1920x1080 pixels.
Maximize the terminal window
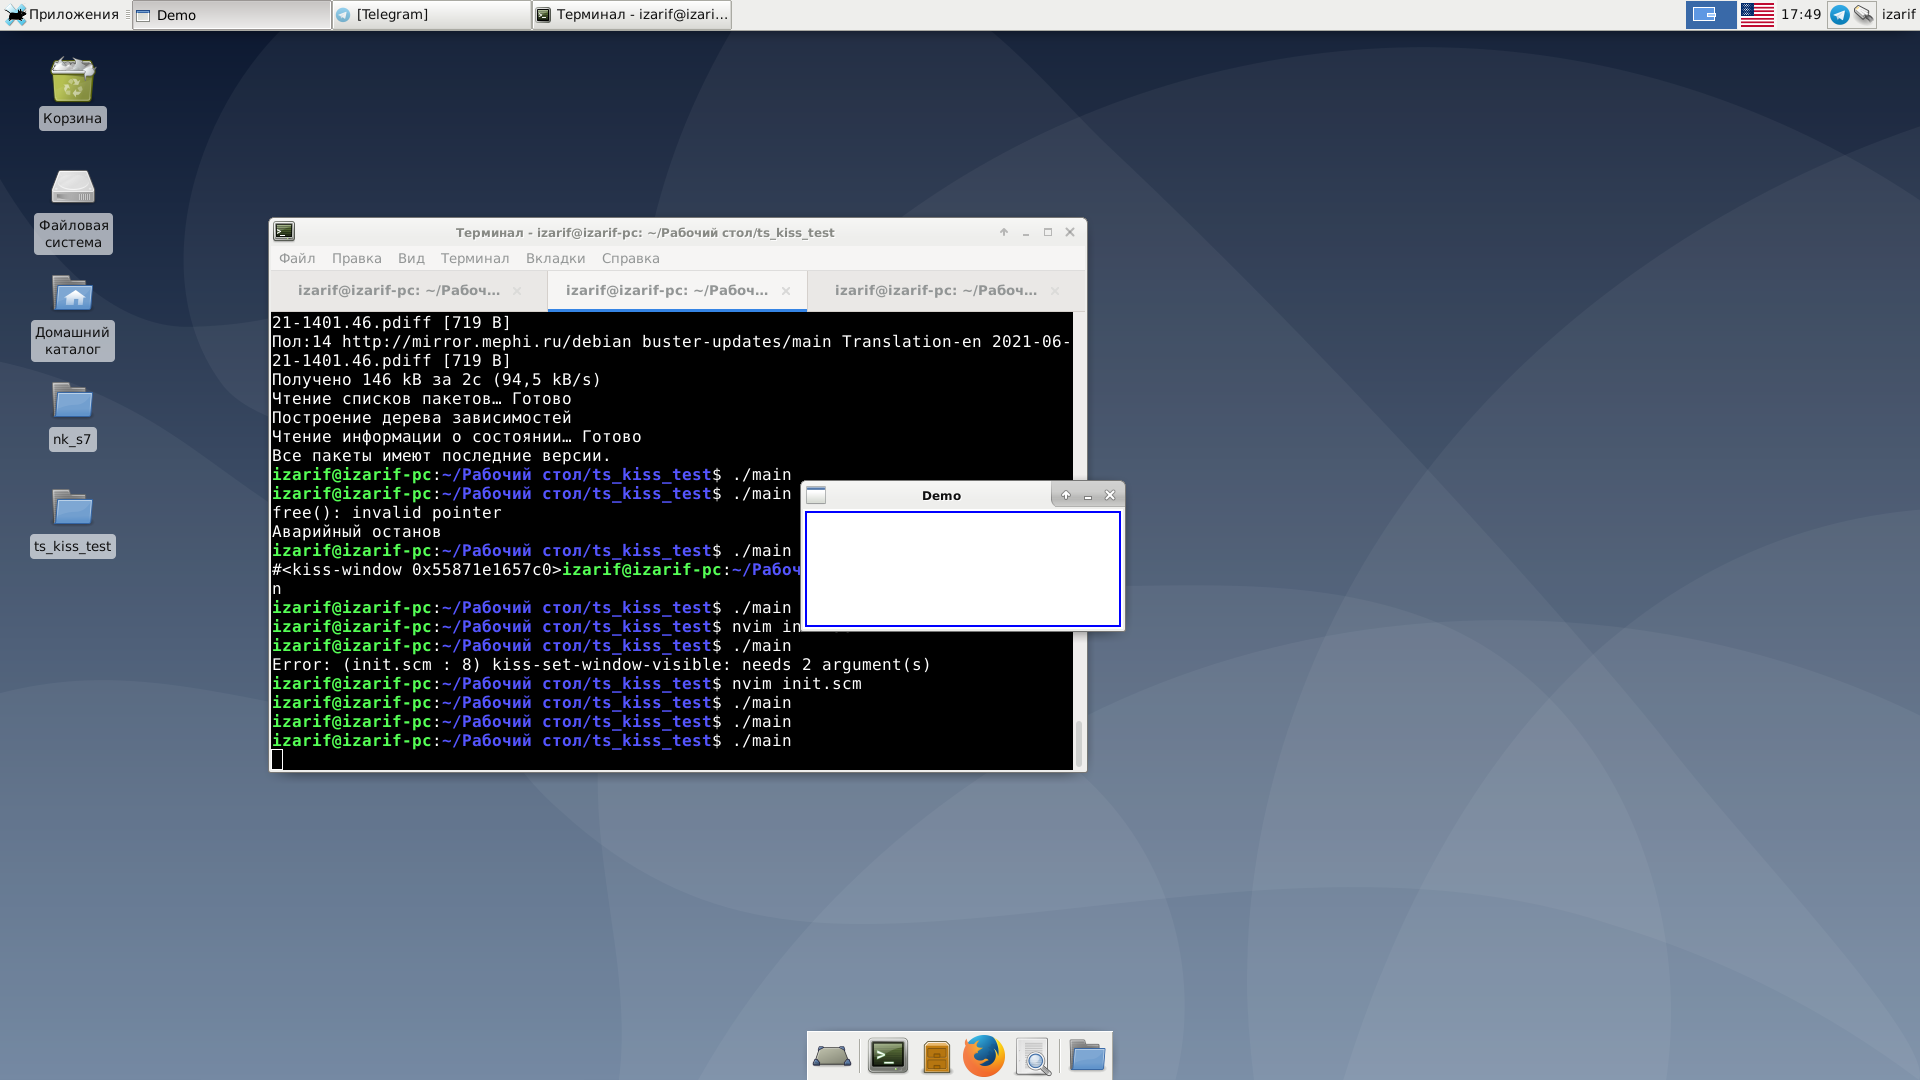pos(1048,232)
